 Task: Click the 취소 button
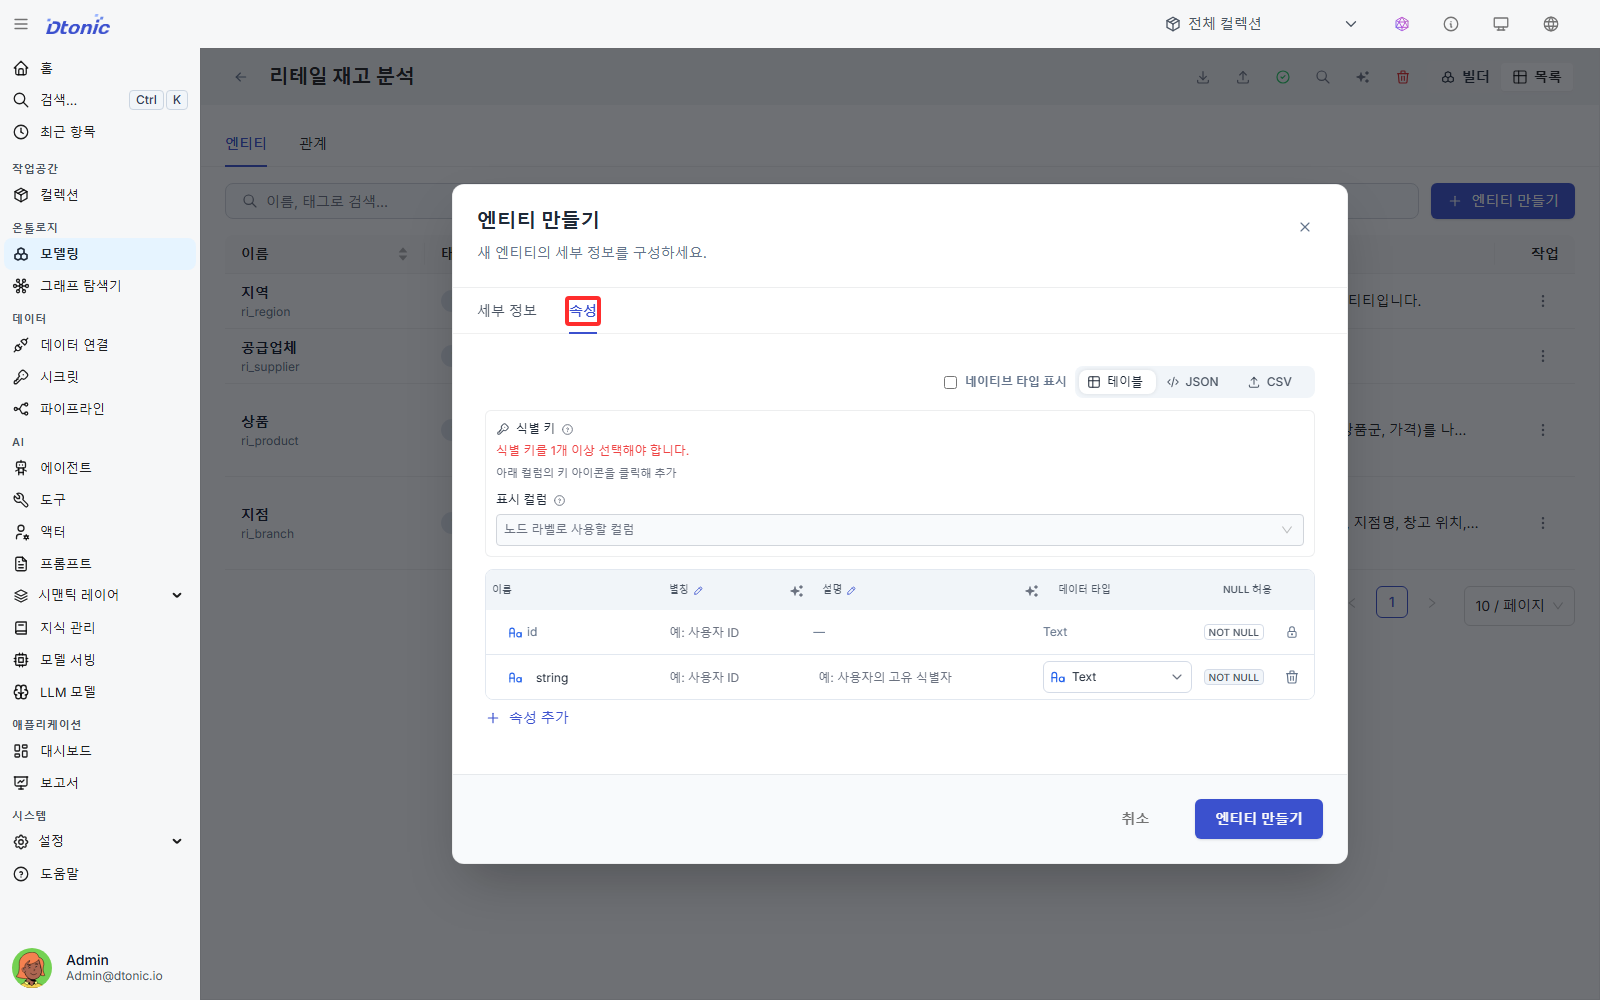coord(1135,819)
